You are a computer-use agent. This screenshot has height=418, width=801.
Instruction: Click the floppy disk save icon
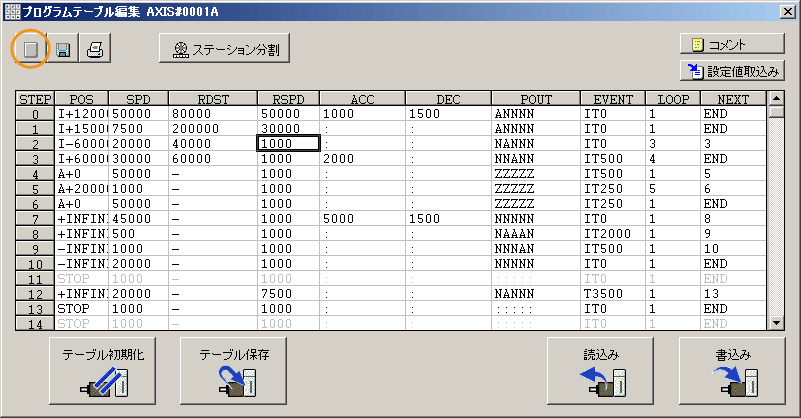(62, 49)
